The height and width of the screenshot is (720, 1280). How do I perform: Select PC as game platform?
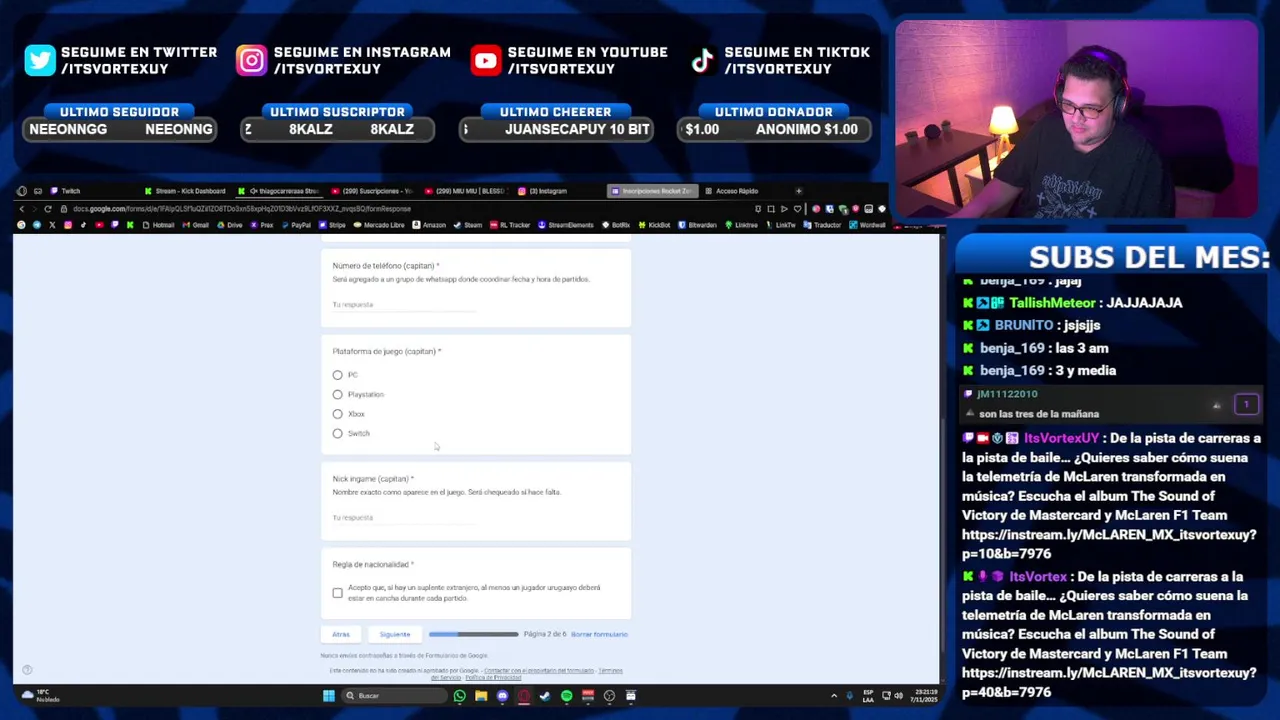[338, 375]
